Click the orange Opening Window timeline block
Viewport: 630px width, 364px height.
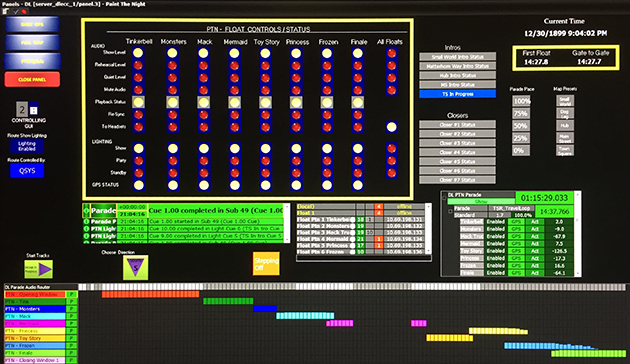point(150,294)
